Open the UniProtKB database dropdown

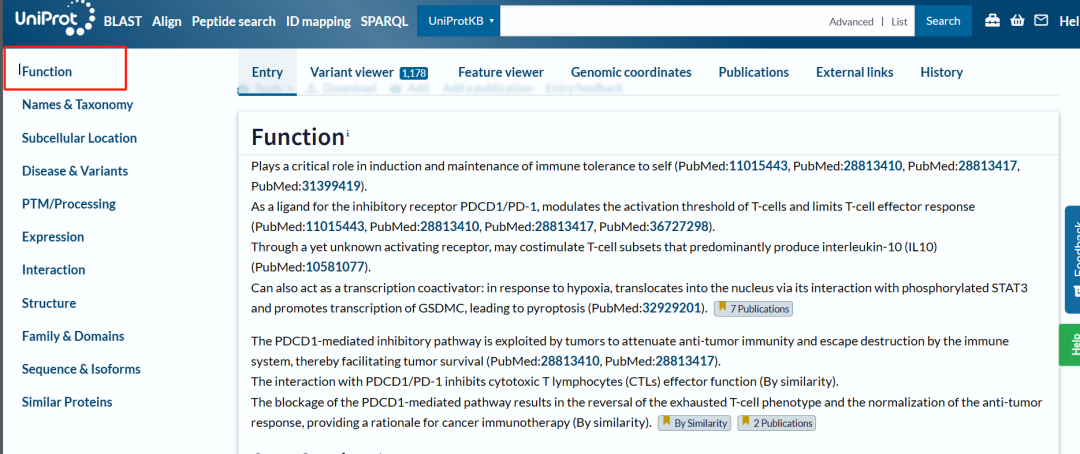(461, 21)
